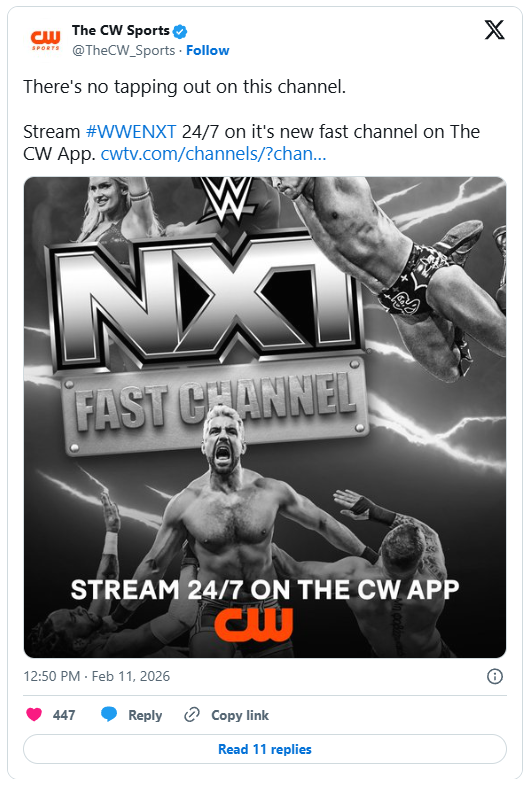Click the CW Sports profile avatar
This screenshot has height=790, width=525.
pos(45,40)
